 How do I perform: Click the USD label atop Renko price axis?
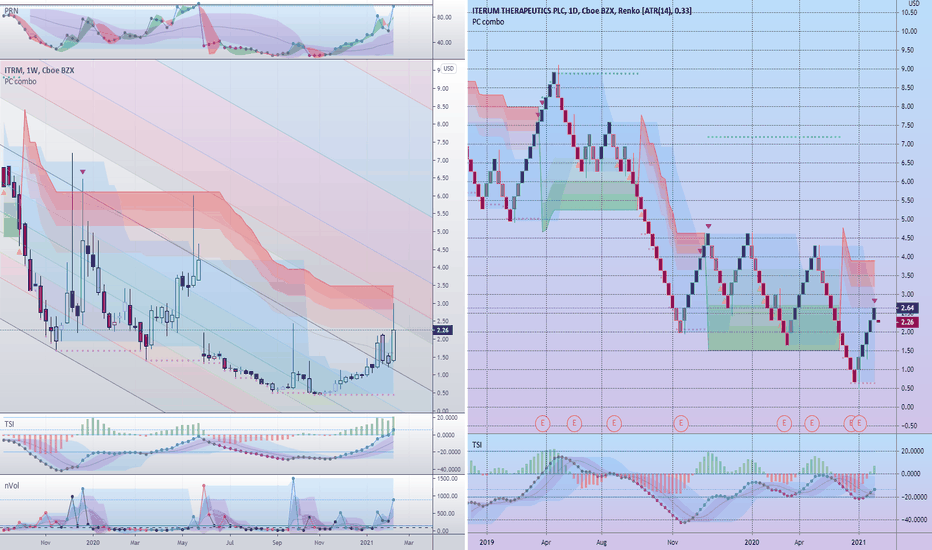pyautogui.click(x=914, y=4)
